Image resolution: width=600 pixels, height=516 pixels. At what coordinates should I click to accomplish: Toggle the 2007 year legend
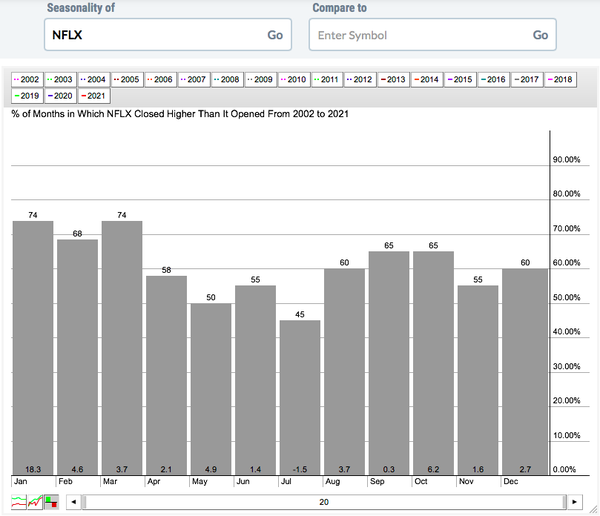[194, 80]
